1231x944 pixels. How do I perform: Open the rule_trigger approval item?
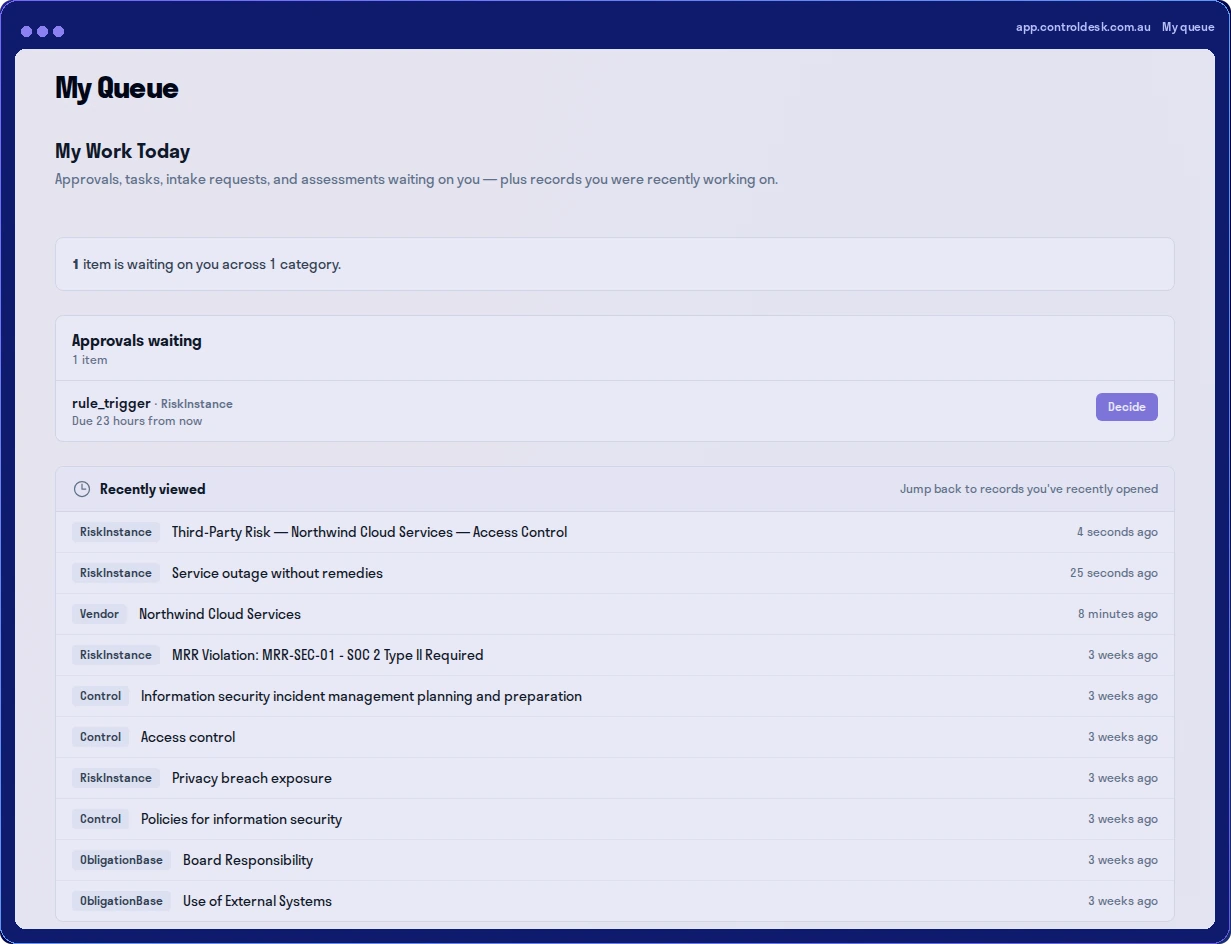tap(614, 411)
